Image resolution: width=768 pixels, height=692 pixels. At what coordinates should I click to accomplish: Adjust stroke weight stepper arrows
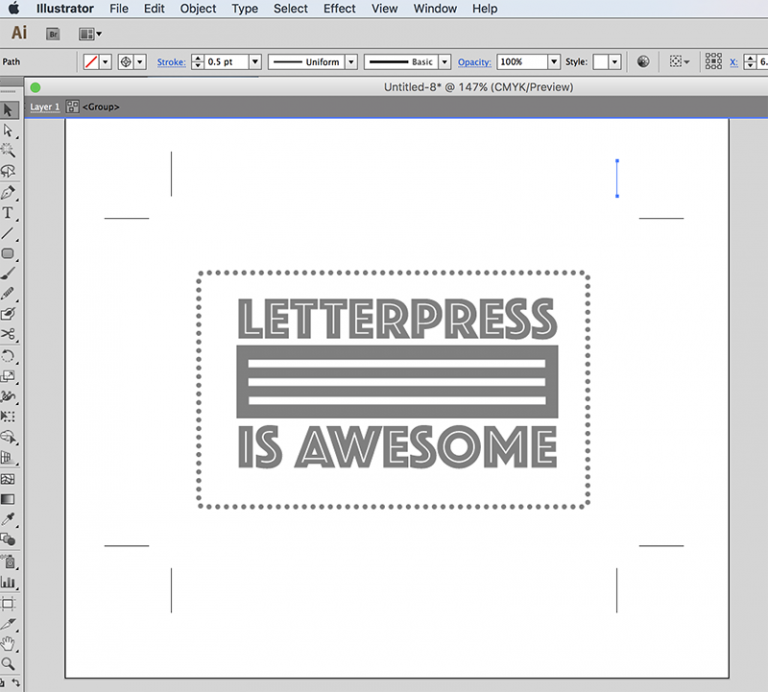197,62
